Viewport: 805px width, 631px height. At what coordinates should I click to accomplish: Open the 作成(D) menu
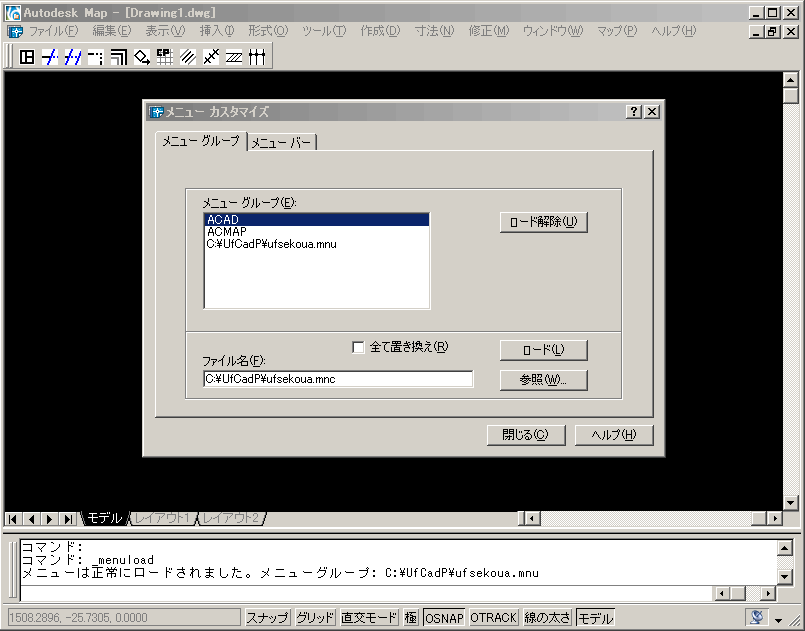tap(380, 31)
